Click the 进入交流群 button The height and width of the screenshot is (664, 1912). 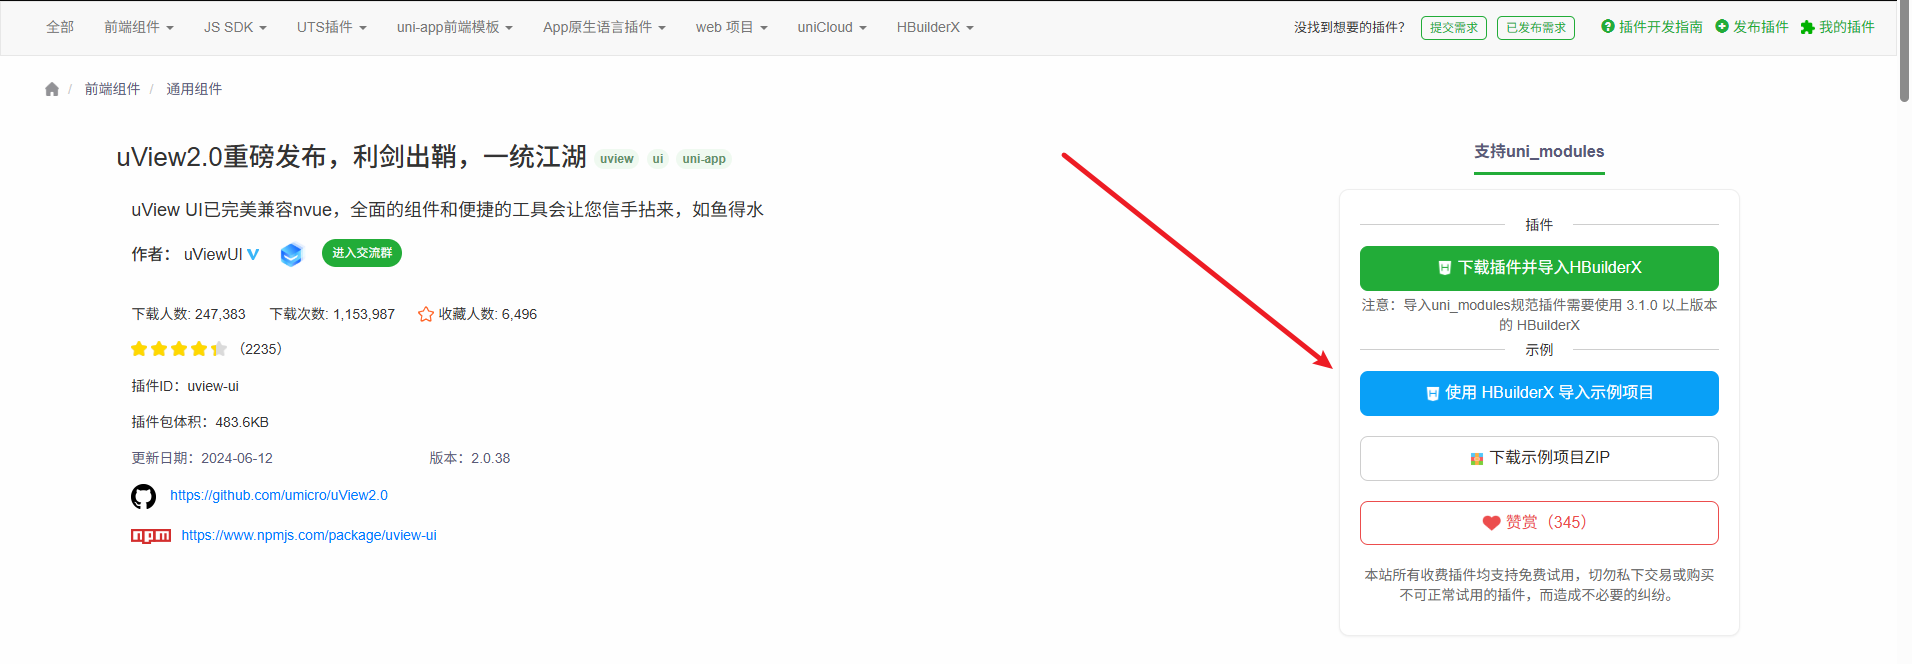(362, 253)
